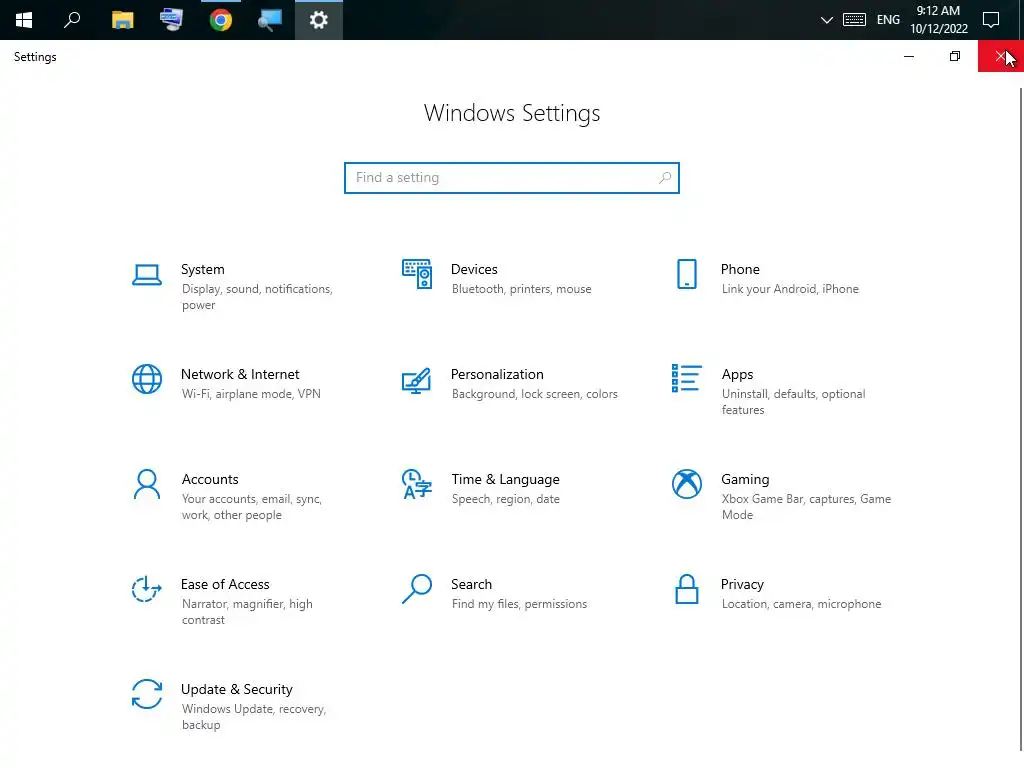
Task: Click the Phone heading
Action: 740,269
